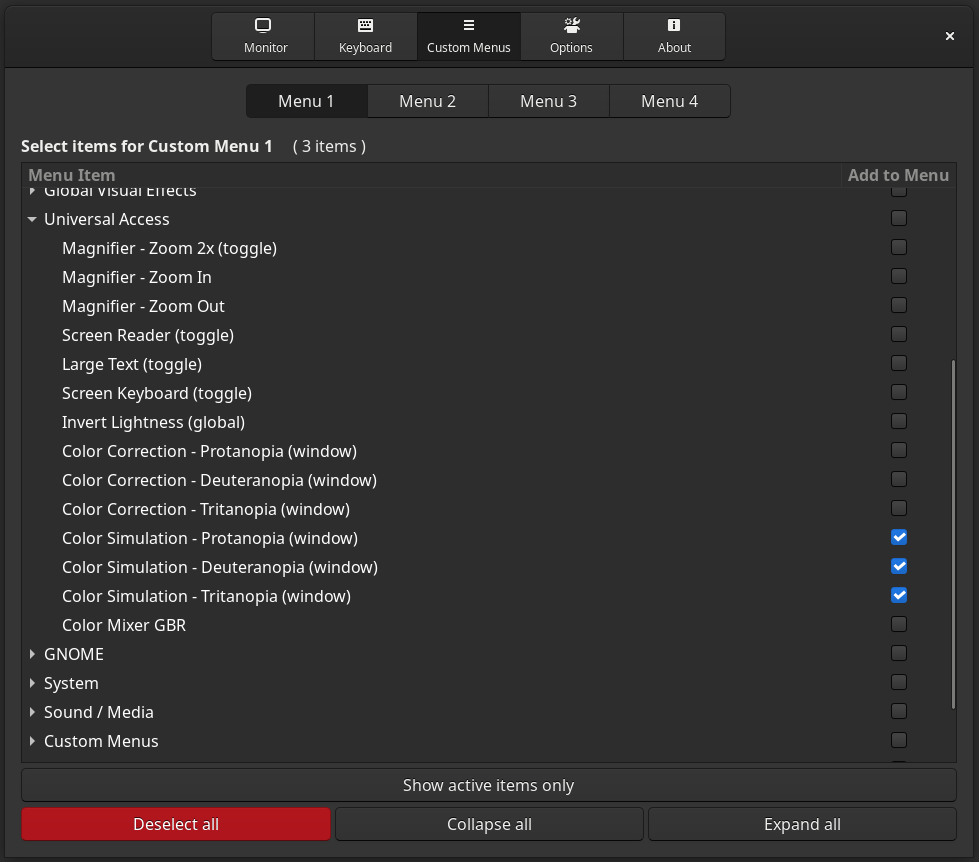979x862 pixels.
Task: Enable Magnifier - Zoom In checkbox
Action: pos(898,276)
